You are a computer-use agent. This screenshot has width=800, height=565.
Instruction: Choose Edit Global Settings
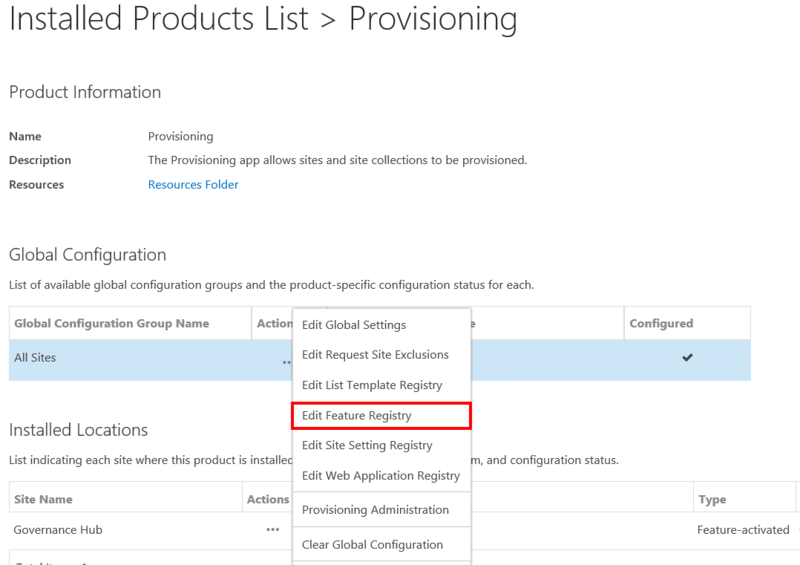[x=354, y=325]
